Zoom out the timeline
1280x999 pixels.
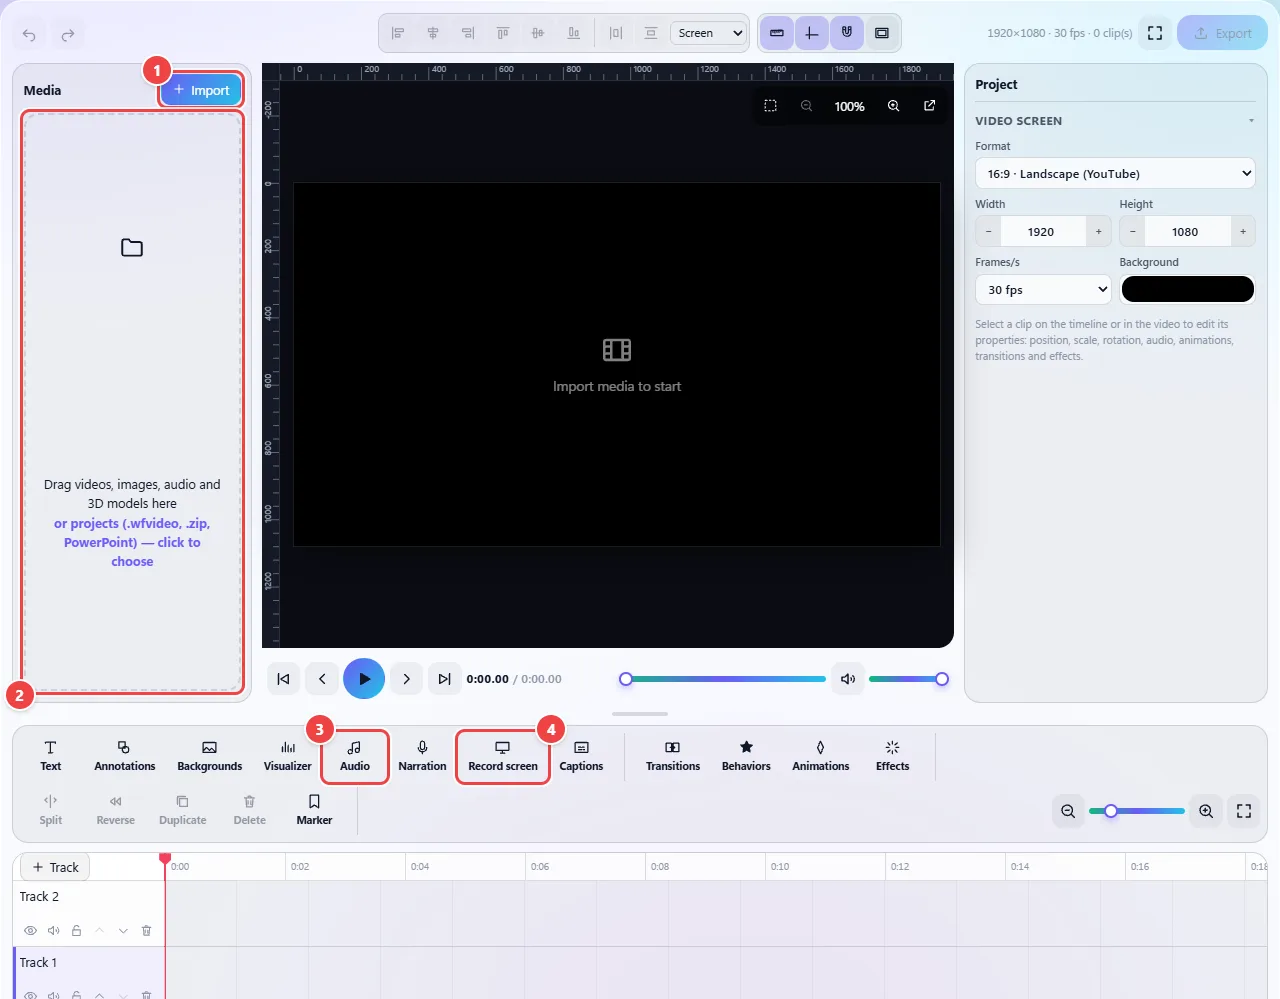[1068, 811]
